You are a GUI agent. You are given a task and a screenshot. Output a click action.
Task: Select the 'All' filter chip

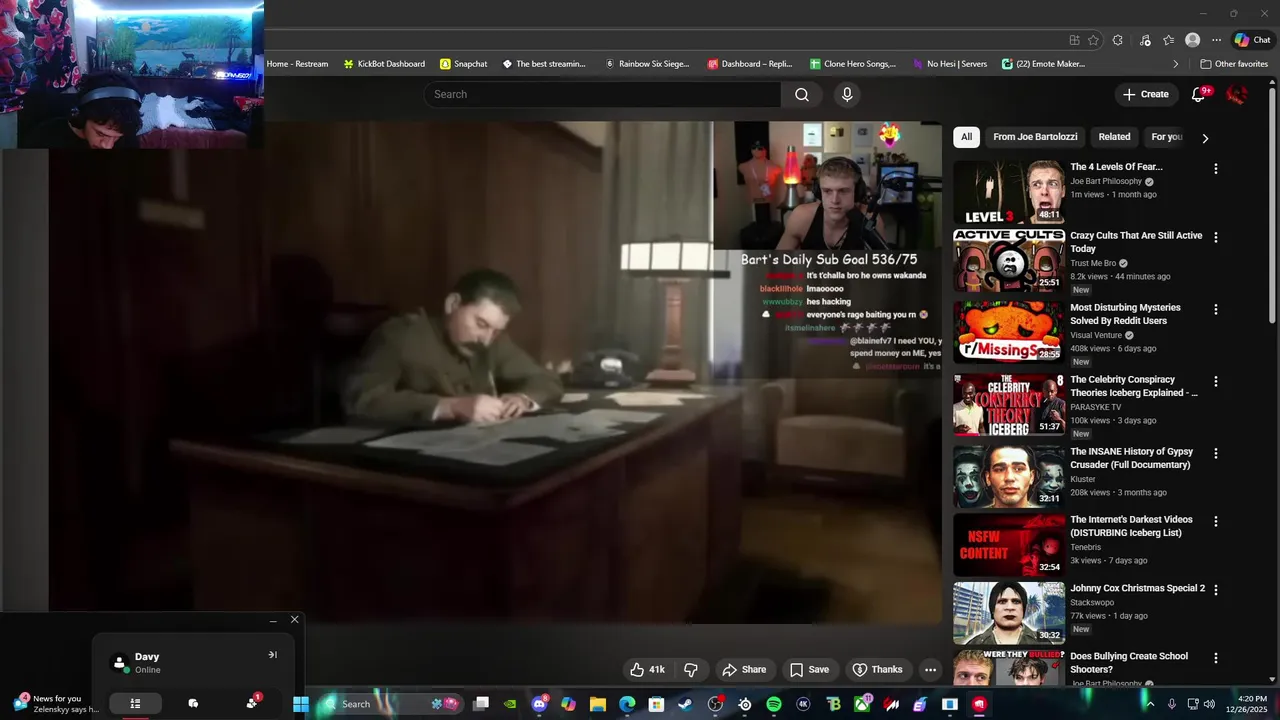pyautogui.click(x=966, y=137)
